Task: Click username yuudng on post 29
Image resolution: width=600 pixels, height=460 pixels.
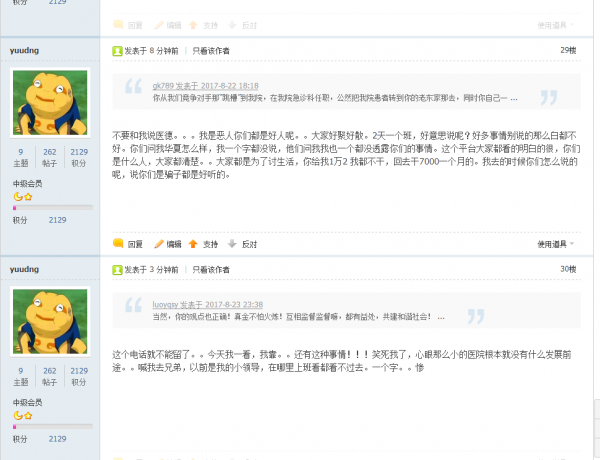Action: pos(24,50)
